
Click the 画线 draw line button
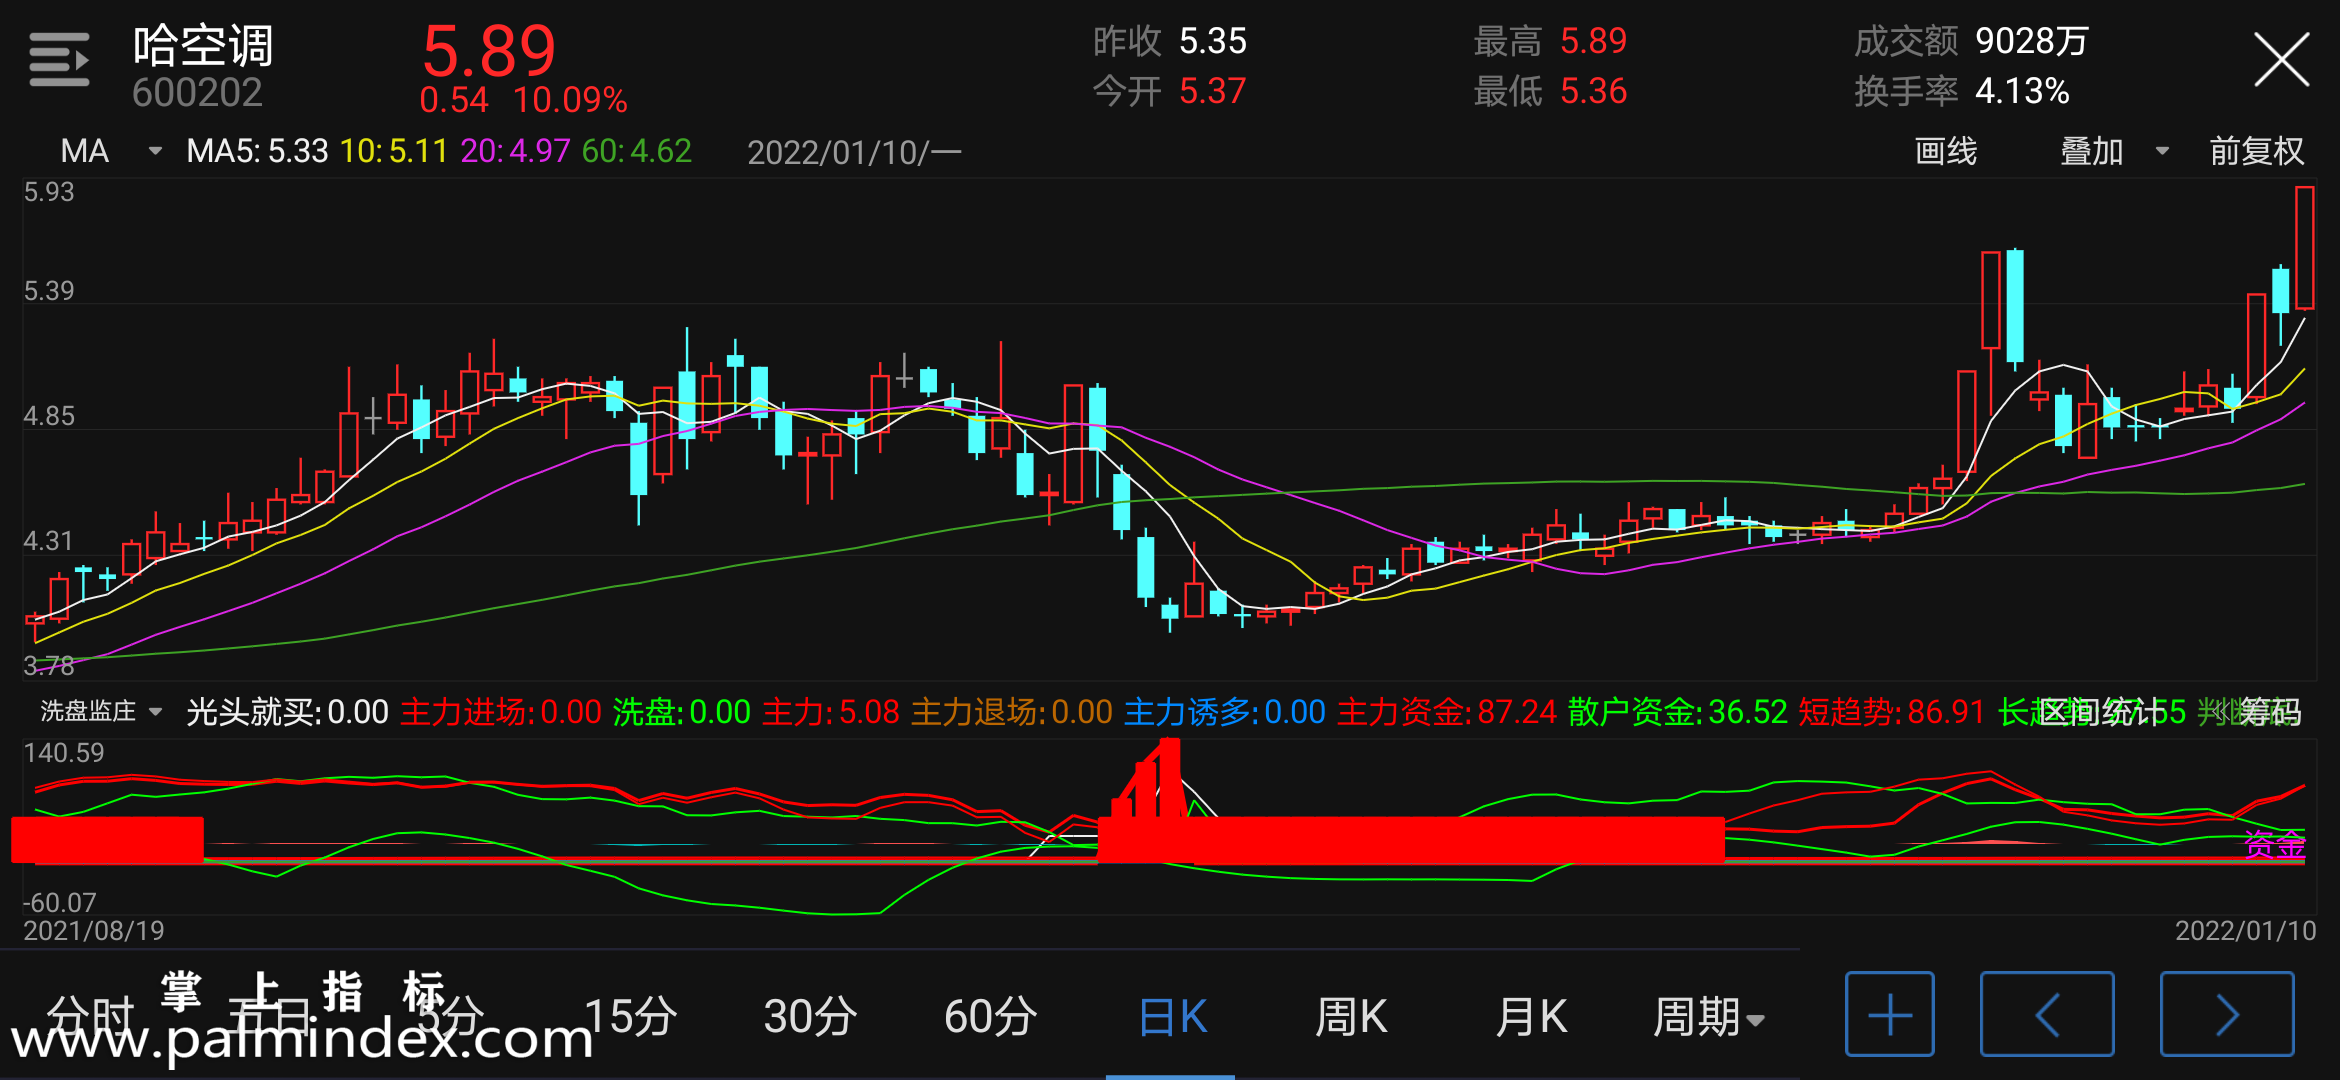pos(1945,151)
